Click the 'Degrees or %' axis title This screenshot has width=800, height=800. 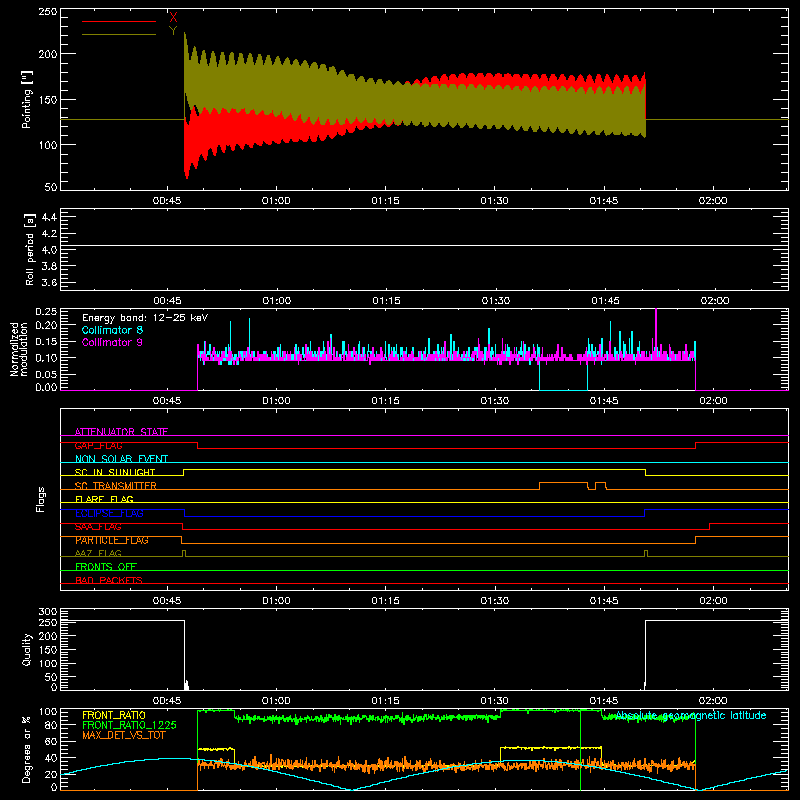[27, 750]
